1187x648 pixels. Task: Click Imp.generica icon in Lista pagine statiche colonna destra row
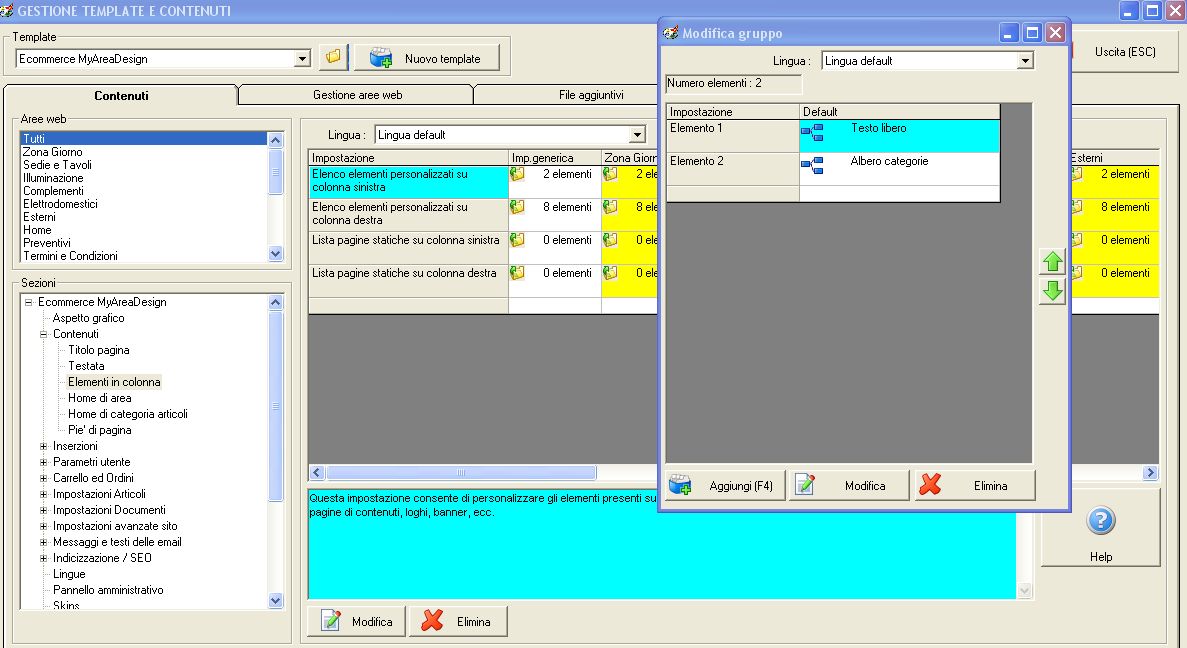tap(517, 273)
